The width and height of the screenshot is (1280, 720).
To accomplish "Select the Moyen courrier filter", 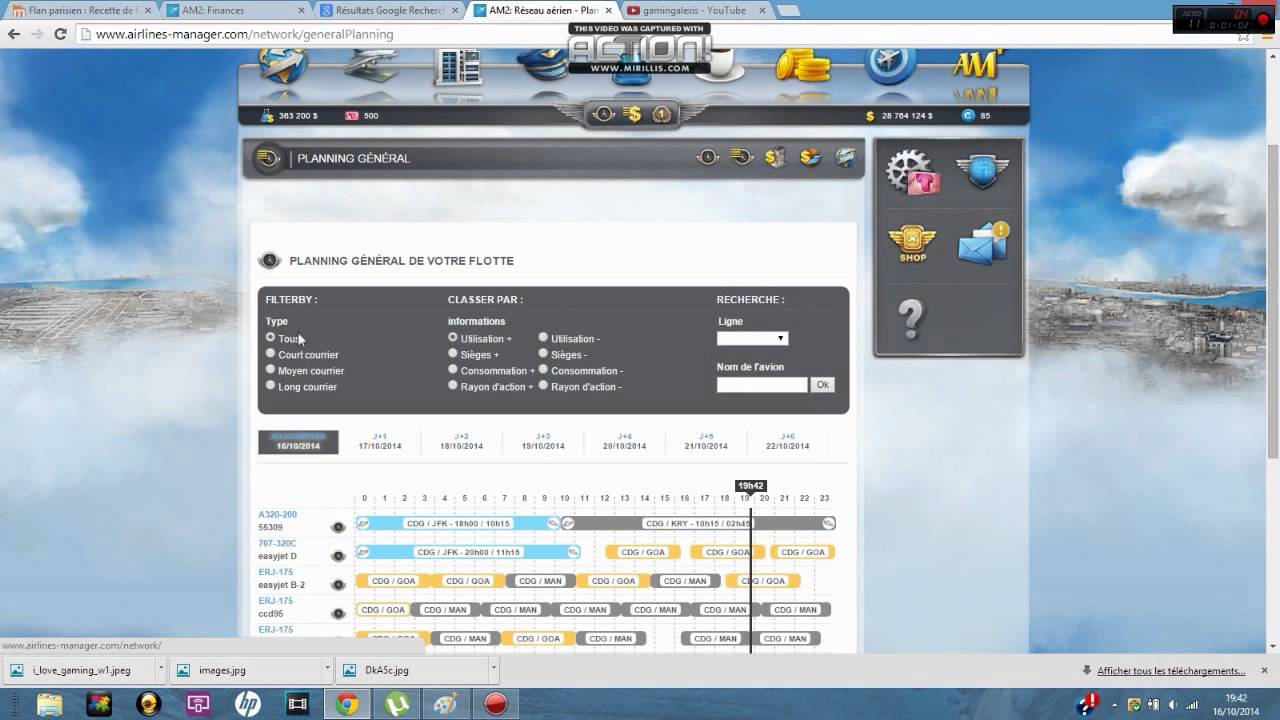I will click(x=270, y=370).
